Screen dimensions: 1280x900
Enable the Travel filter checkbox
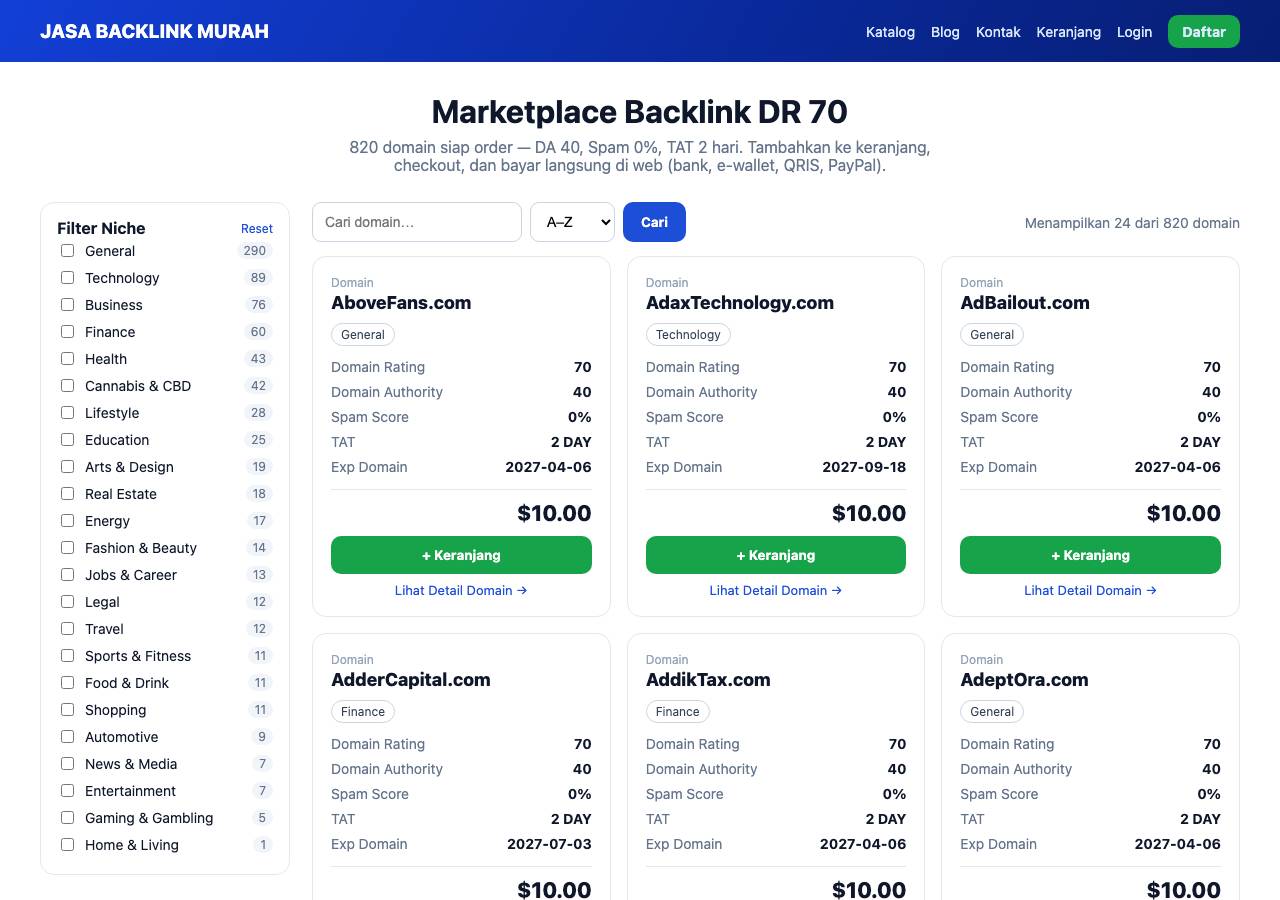click(x=67, y=629)
